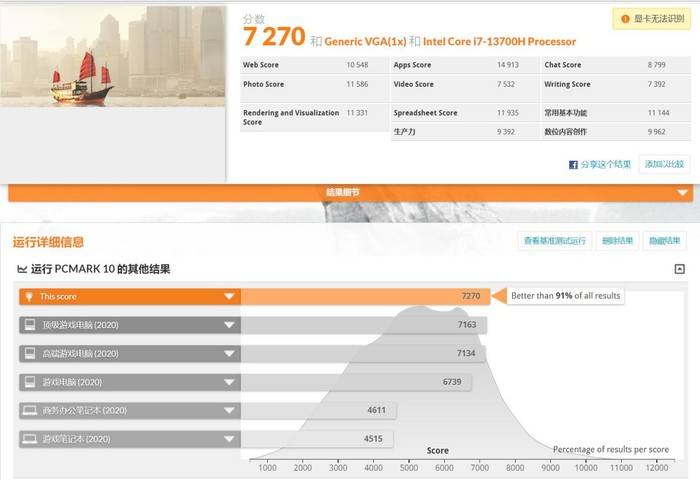Image resolution: width=700 pixels, height=480 pixels.
Task: Click the 4515 score bar value
Action: 373,439
